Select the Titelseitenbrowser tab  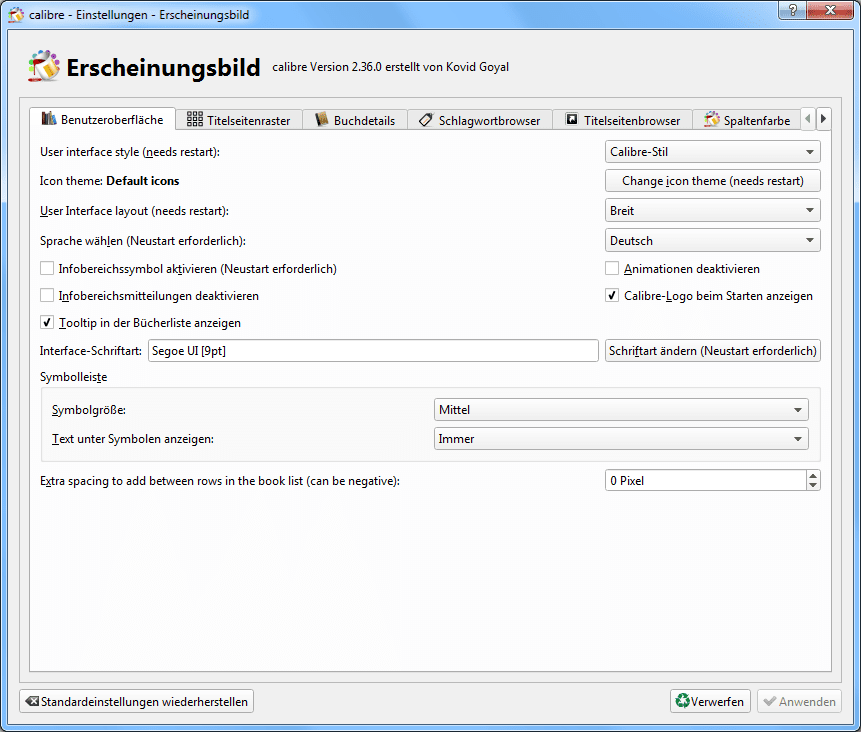coord(622,120)
